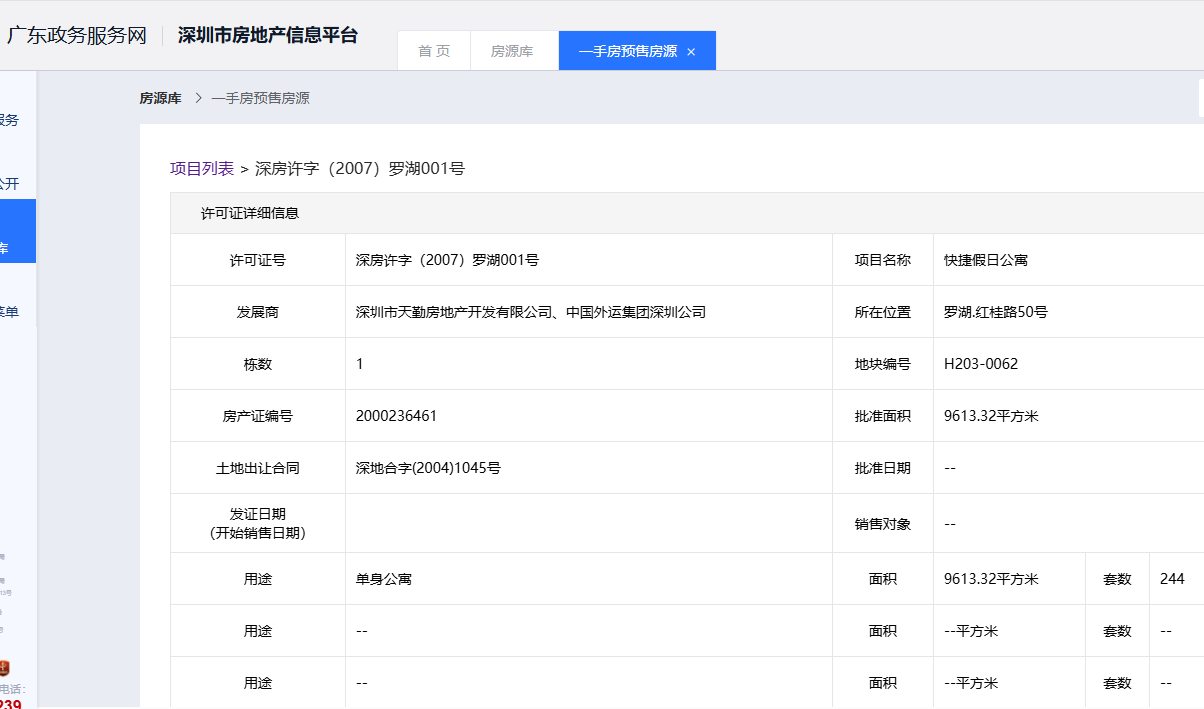Click the 发展商 label cell
This screenshot has width=1204, height=709.
coord(258,312)
